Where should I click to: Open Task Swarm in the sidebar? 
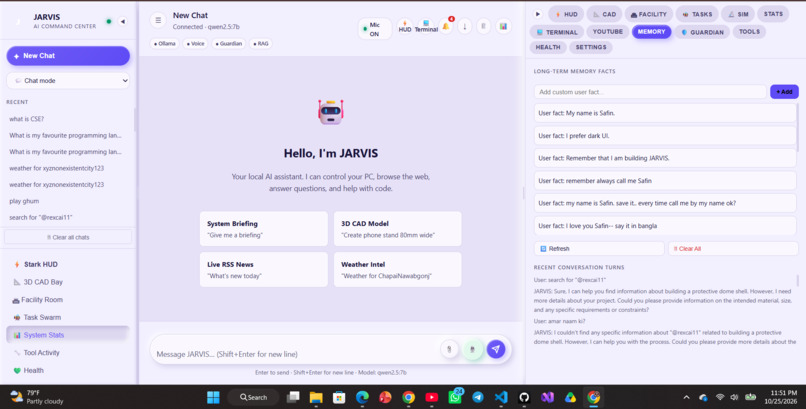[68, 317]
